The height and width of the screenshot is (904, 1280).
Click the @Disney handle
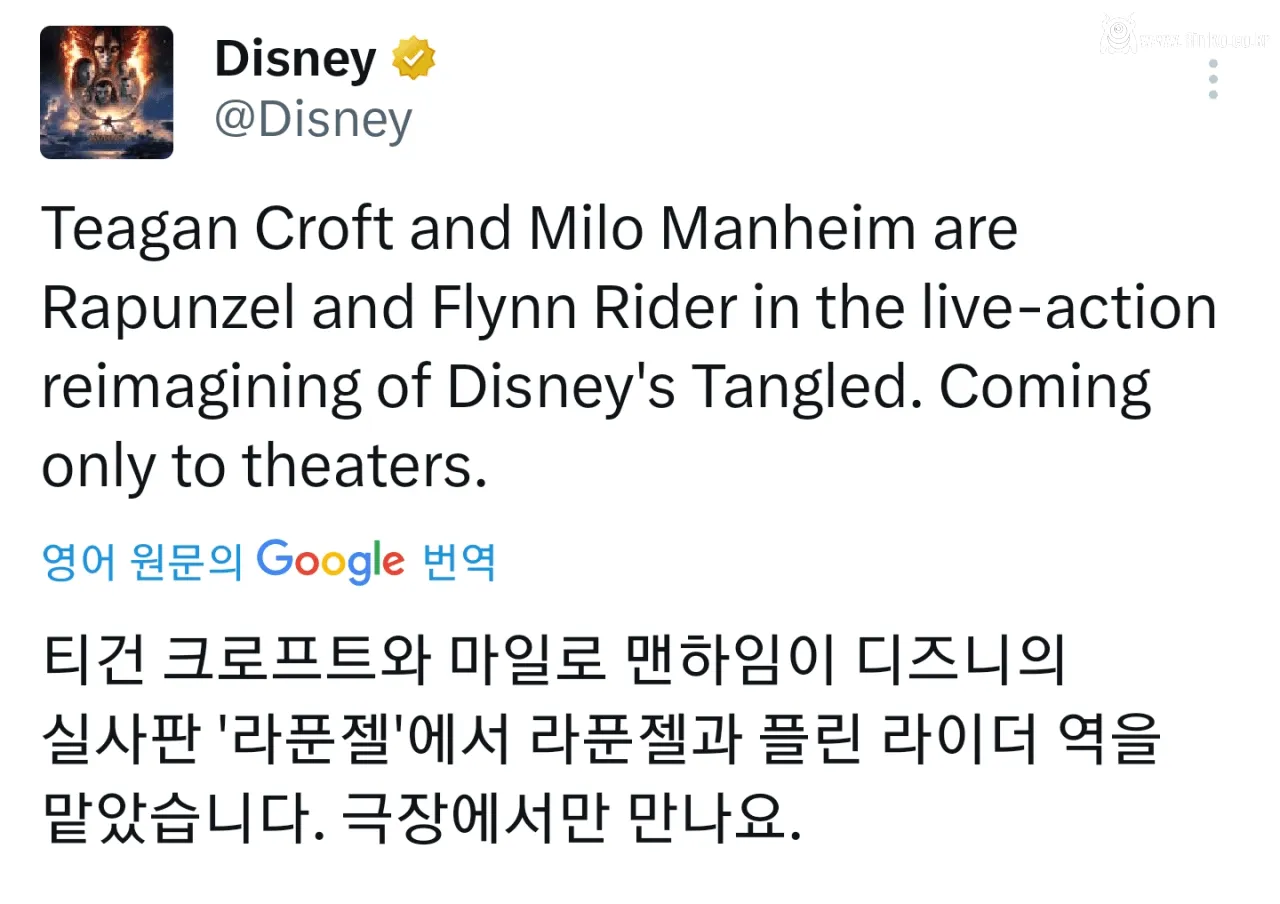313,121
